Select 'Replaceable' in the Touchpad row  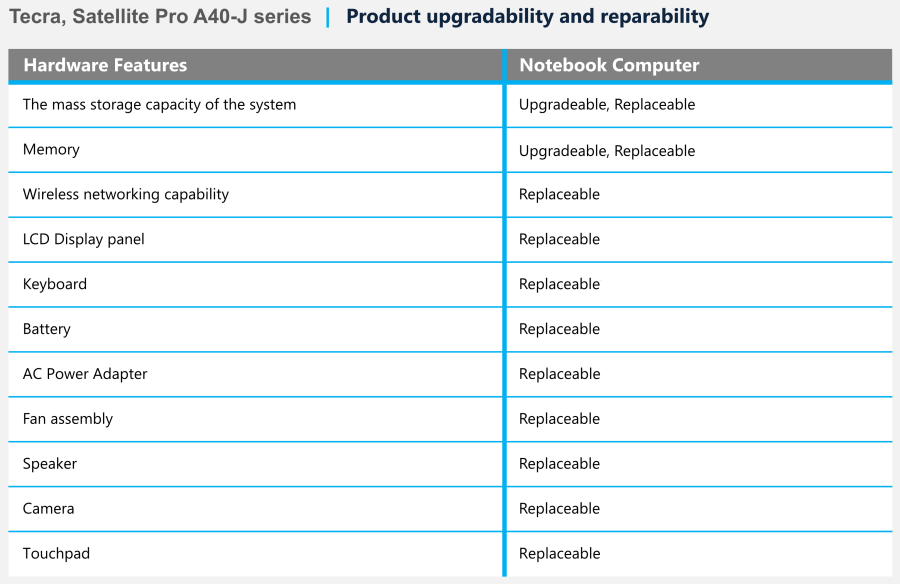(559, 555)
